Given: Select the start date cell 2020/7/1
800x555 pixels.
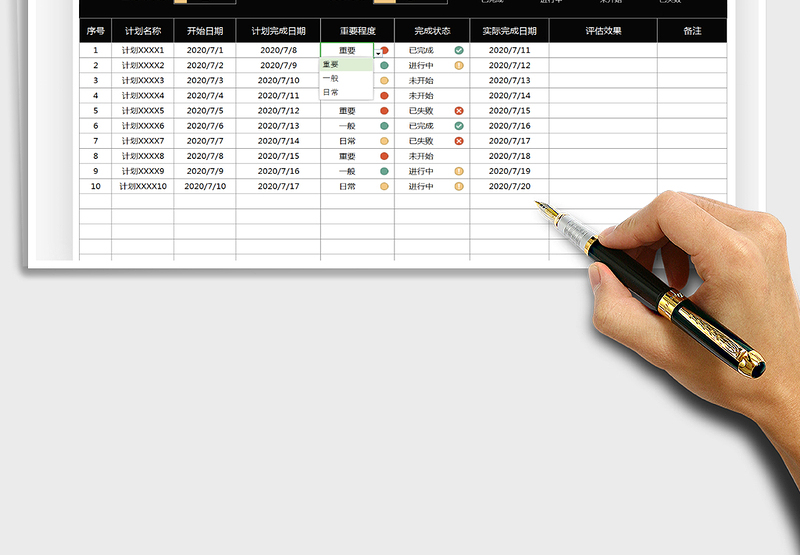Looking at the screenshot, I should (205, 50).
